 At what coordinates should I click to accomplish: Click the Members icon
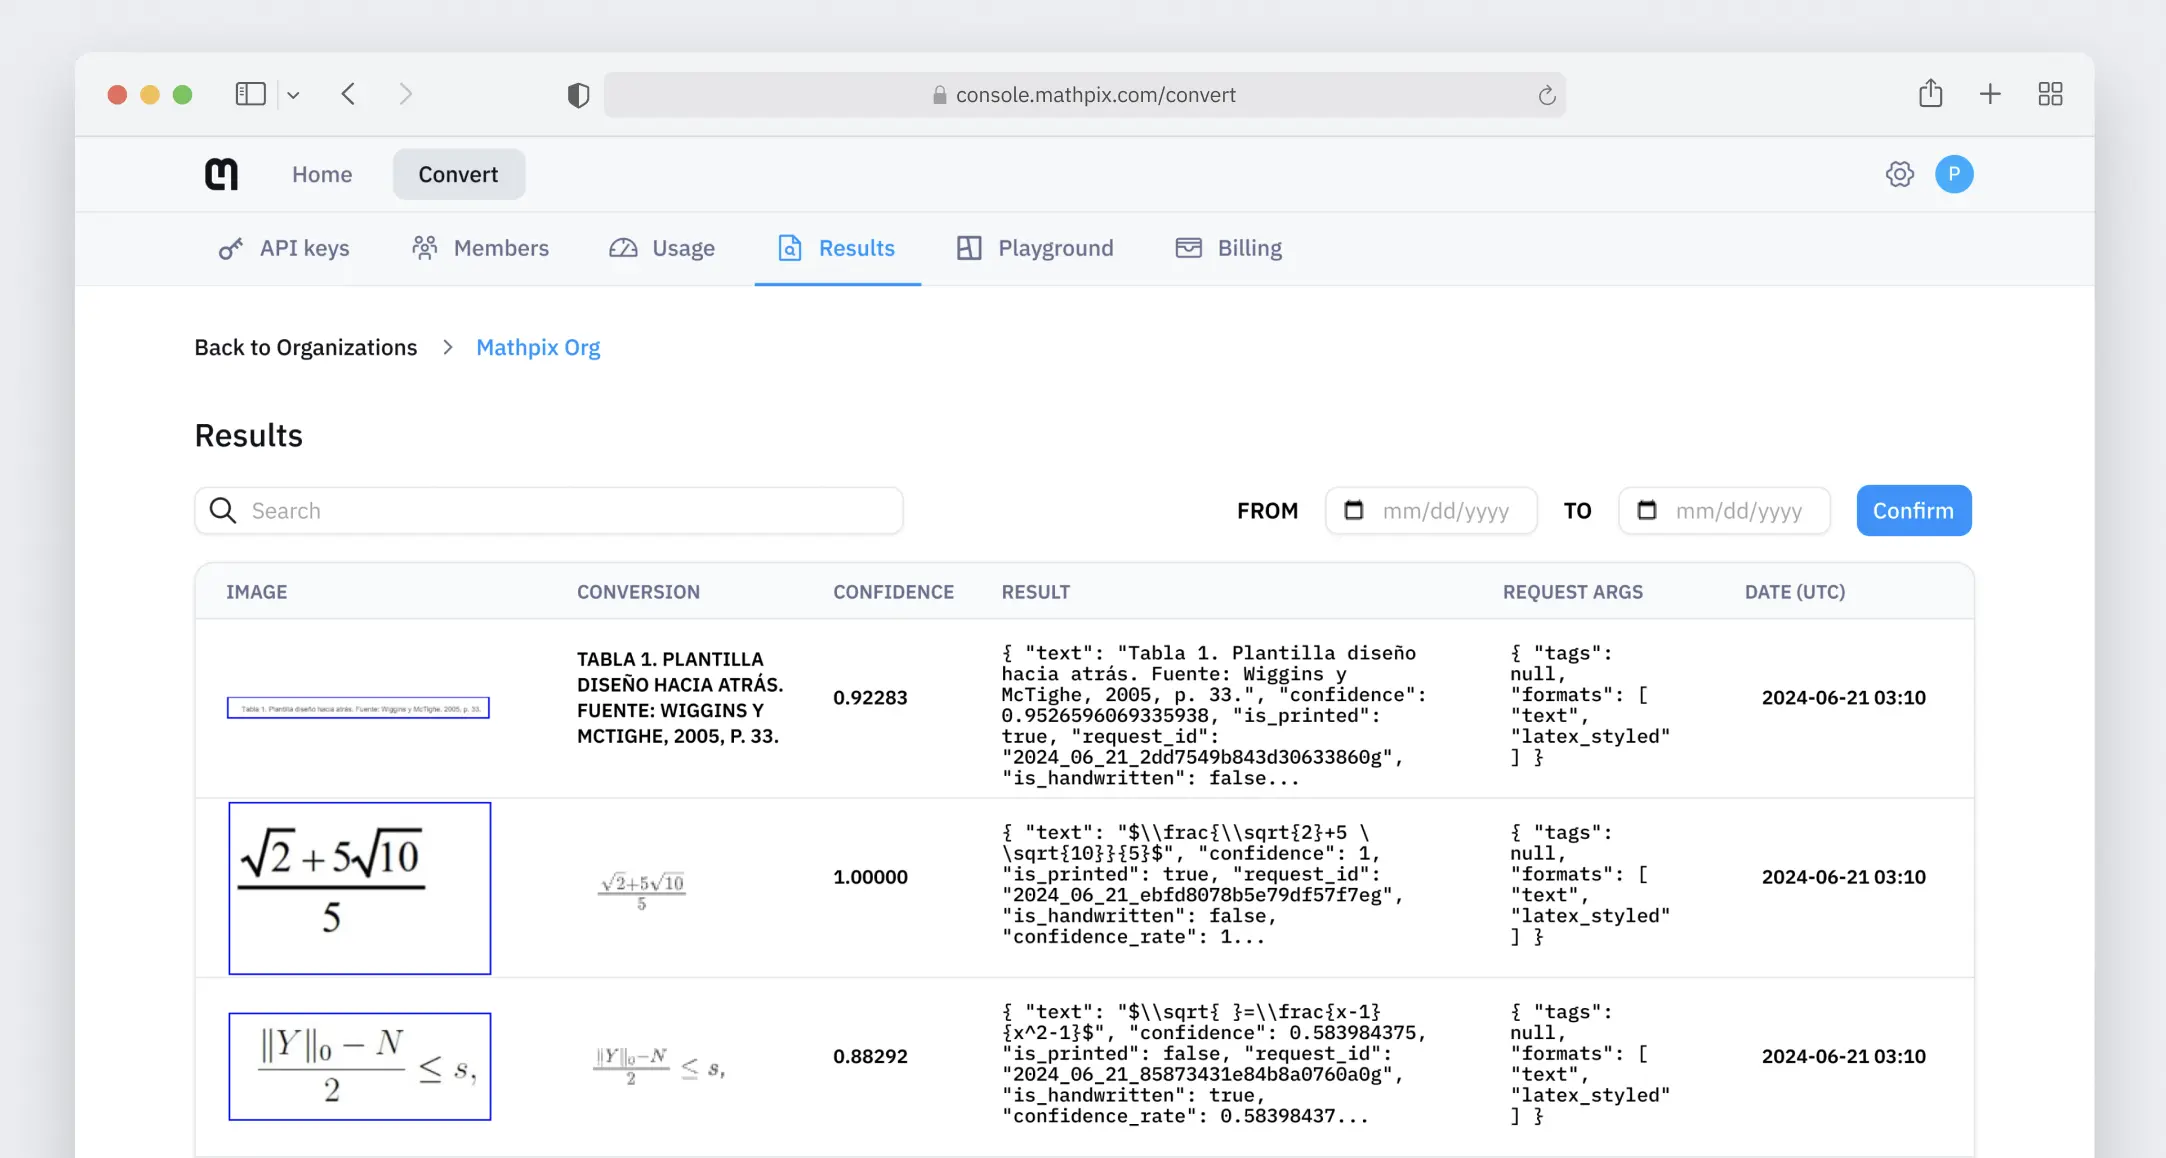[x=424, y=248]
